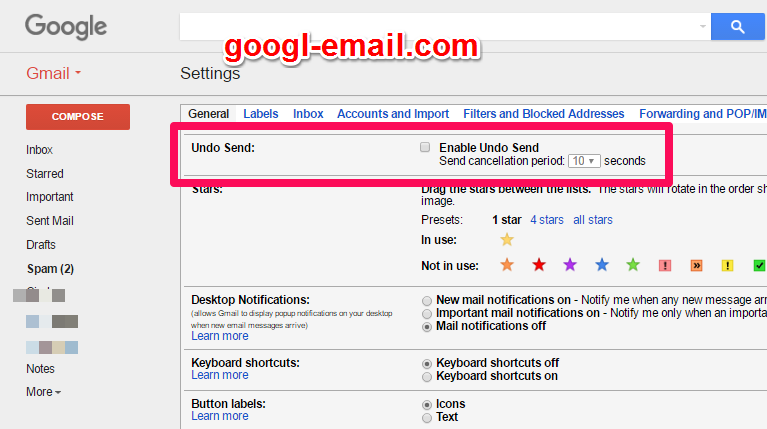Open Button labels Learn more link

click(x=220, y=416)
